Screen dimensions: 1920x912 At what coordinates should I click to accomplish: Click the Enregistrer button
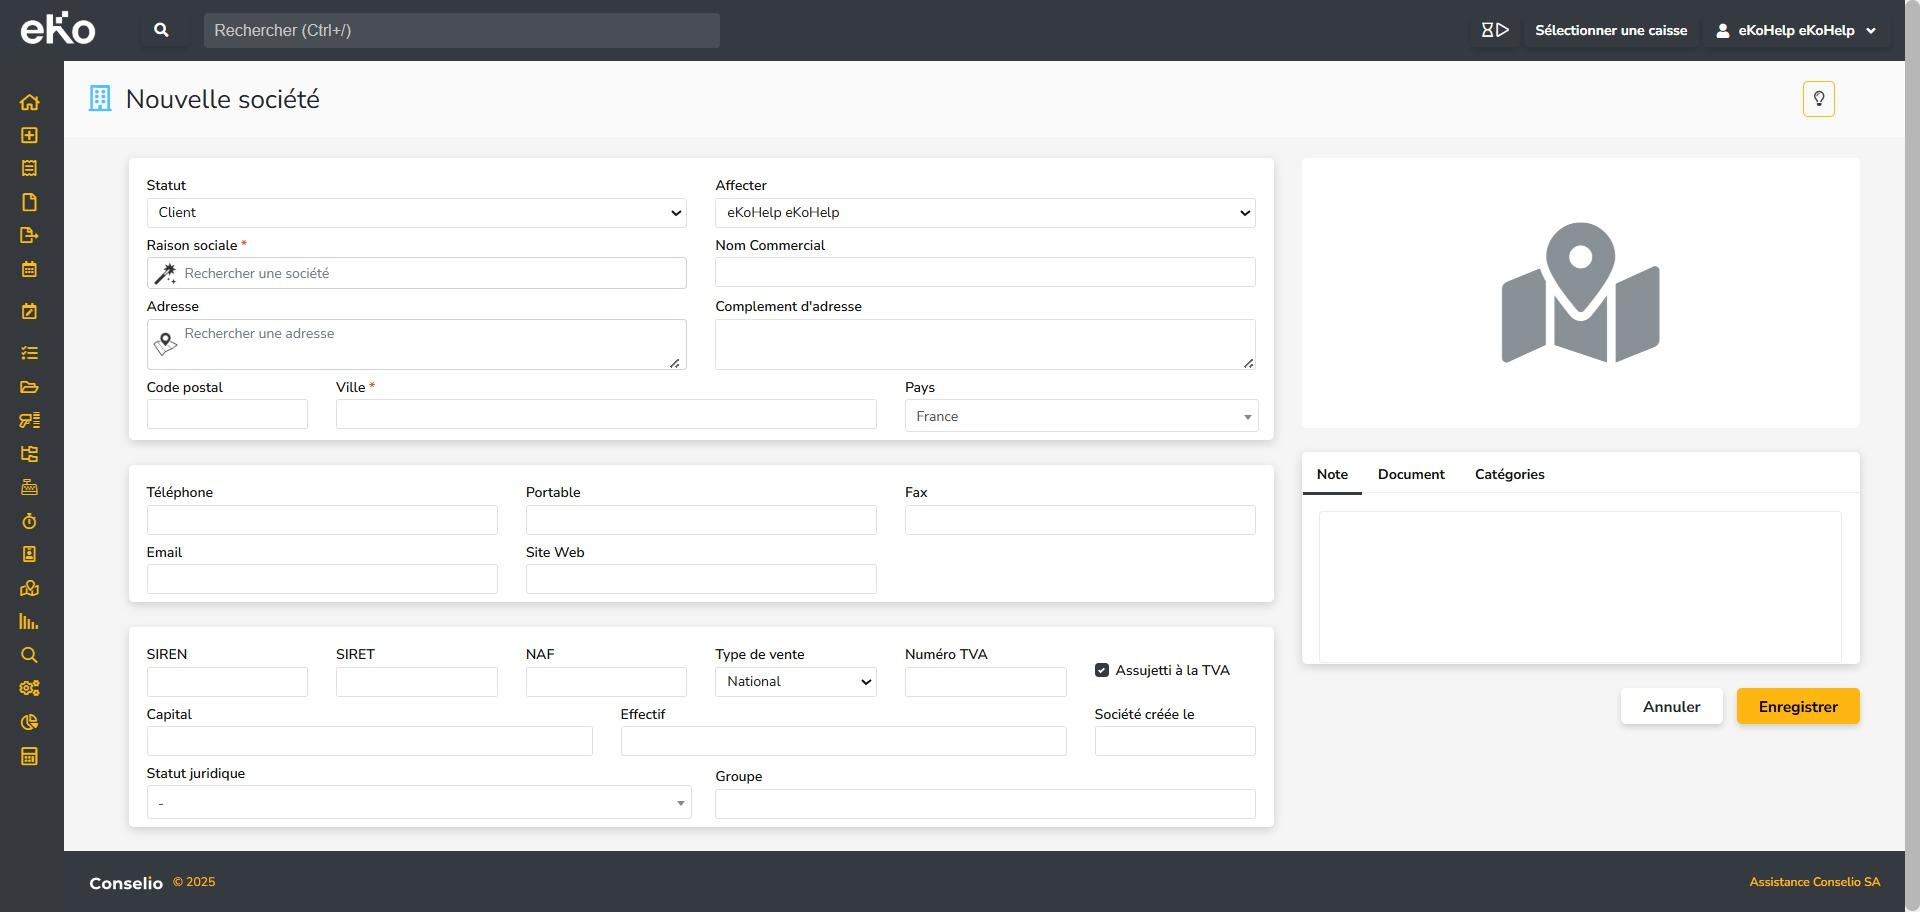1797,707
